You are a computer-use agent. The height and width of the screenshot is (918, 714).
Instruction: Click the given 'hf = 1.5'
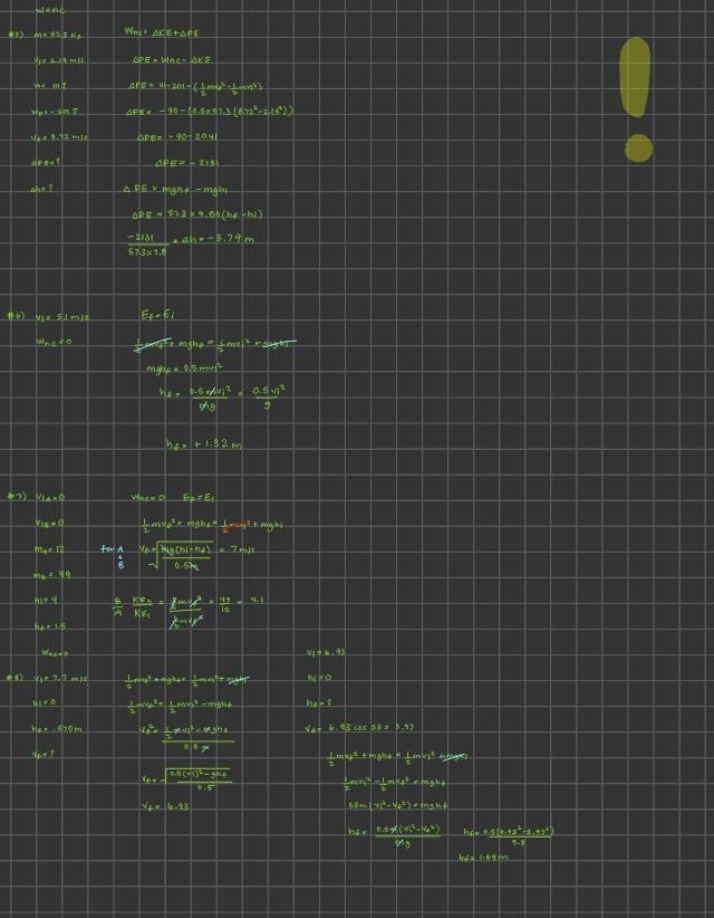pos(50,626)
